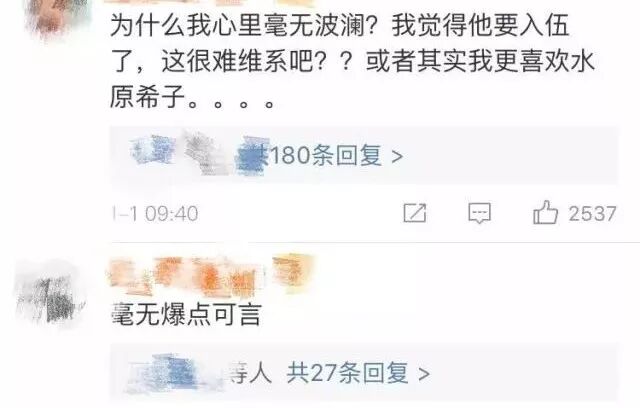The width and height of the screenshot is (640, 408).
Task: Tap the first commenter's blurred username at top
Action: (210, 3)
